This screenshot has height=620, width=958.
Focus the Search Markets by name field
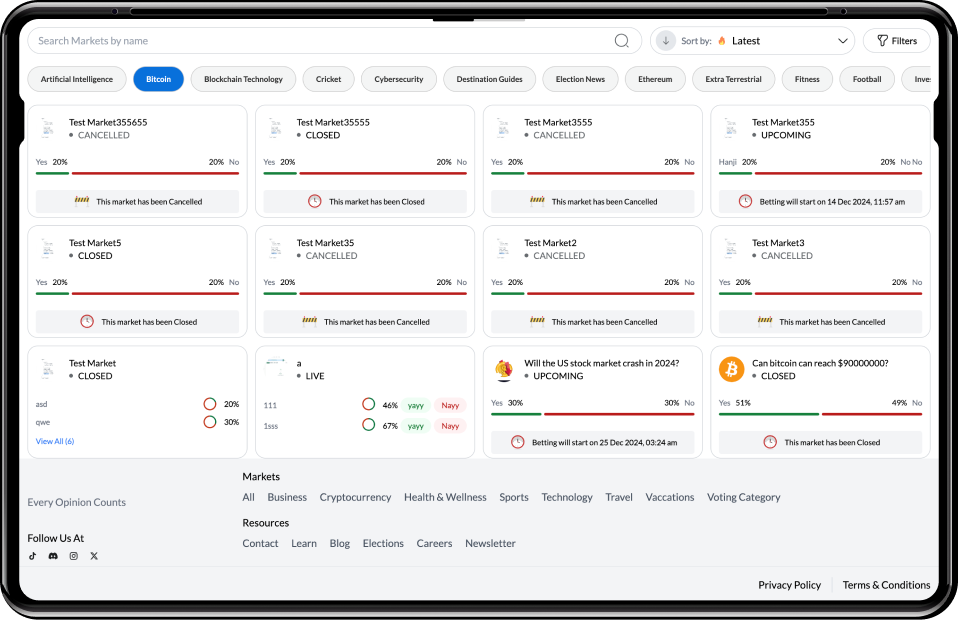pyautogui.click(x=320, y=41)
